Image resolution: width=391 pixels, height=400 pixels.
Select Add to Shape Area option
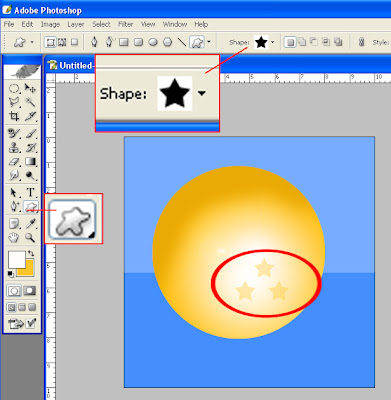[x=302, y=42]
